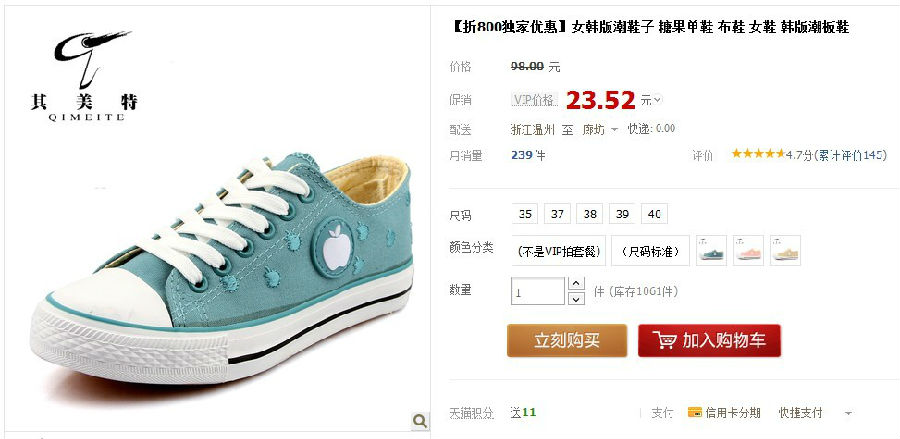The height and width of the screenshot is (439, 900).
Task: Click the credit card installment icon
Action: pos(694,412)
